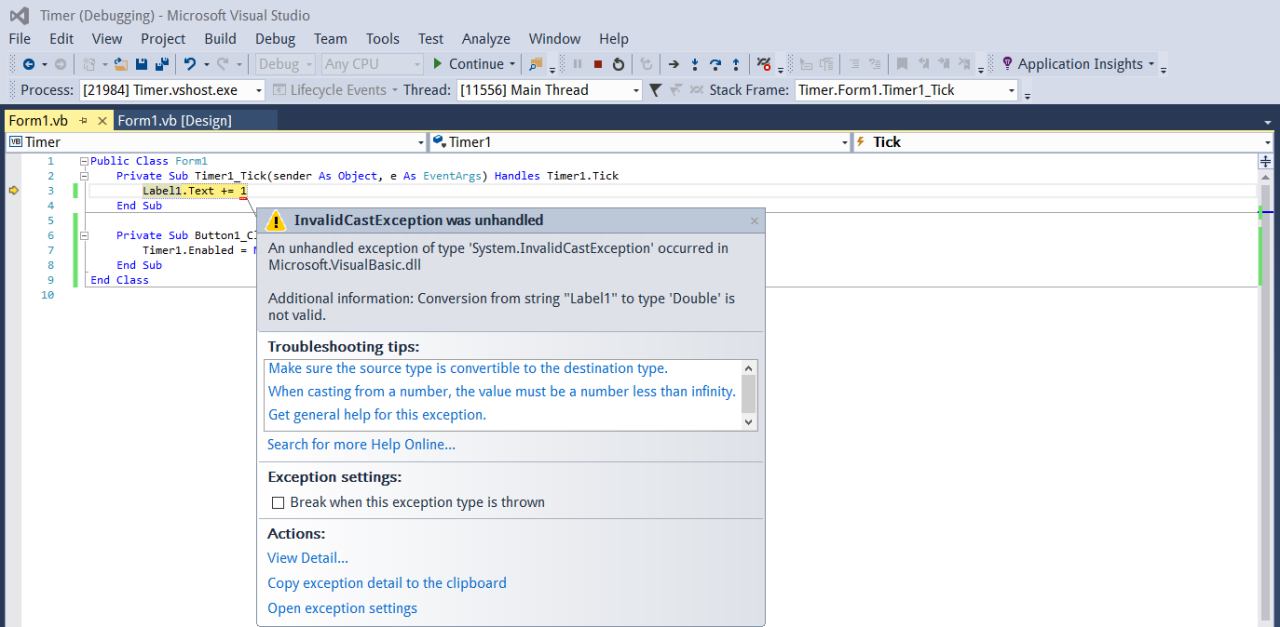Close the Form1.vb tab with X
The height and width of the screenshot is (627, 1280).
101,121
